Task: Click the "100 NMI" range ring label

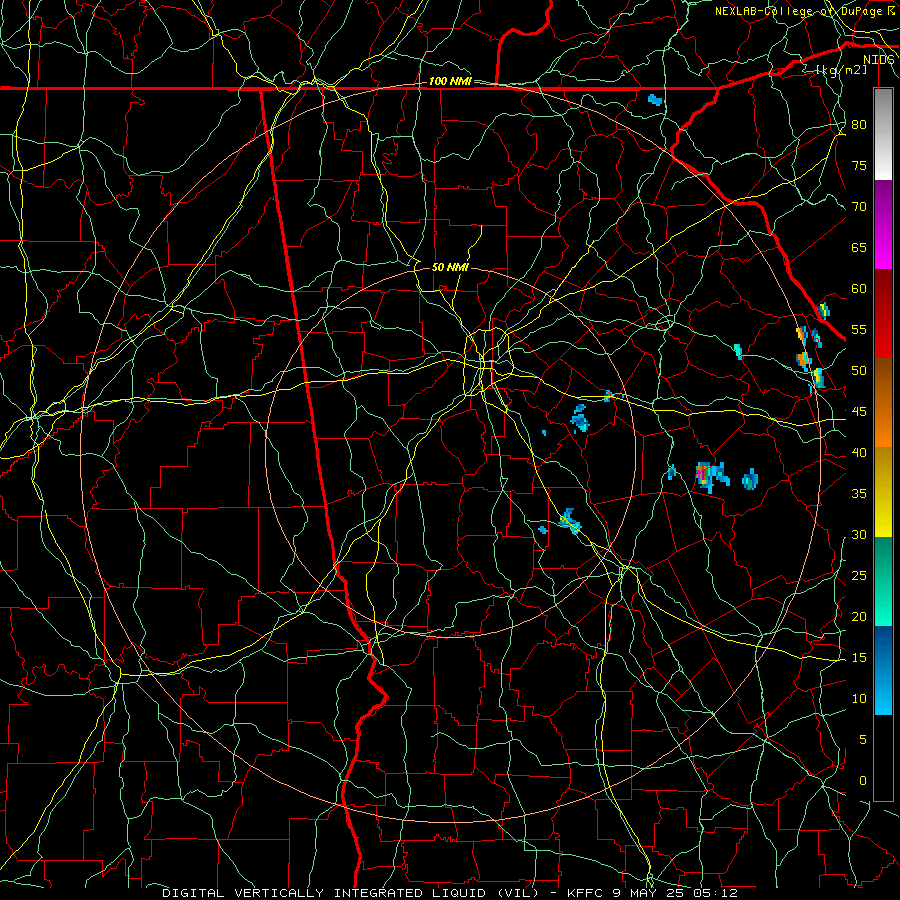Action: point(450,82)
